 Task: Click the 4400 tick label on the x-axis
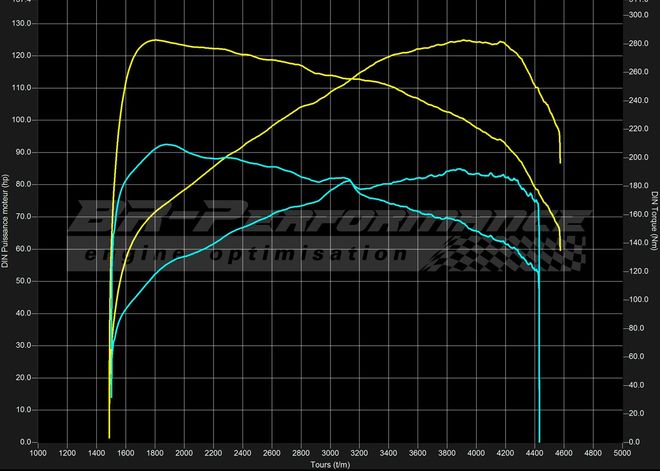click(533, 454)
